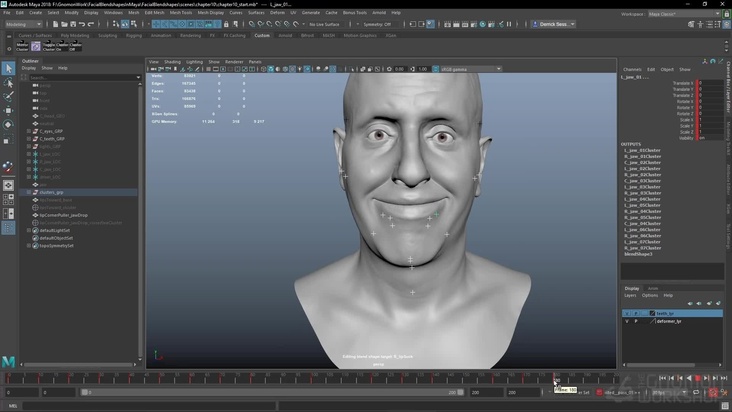This screenshot has height=412, width=732.
Task: Click the Outliner toggle icon in sidebar
Action: 8,228
